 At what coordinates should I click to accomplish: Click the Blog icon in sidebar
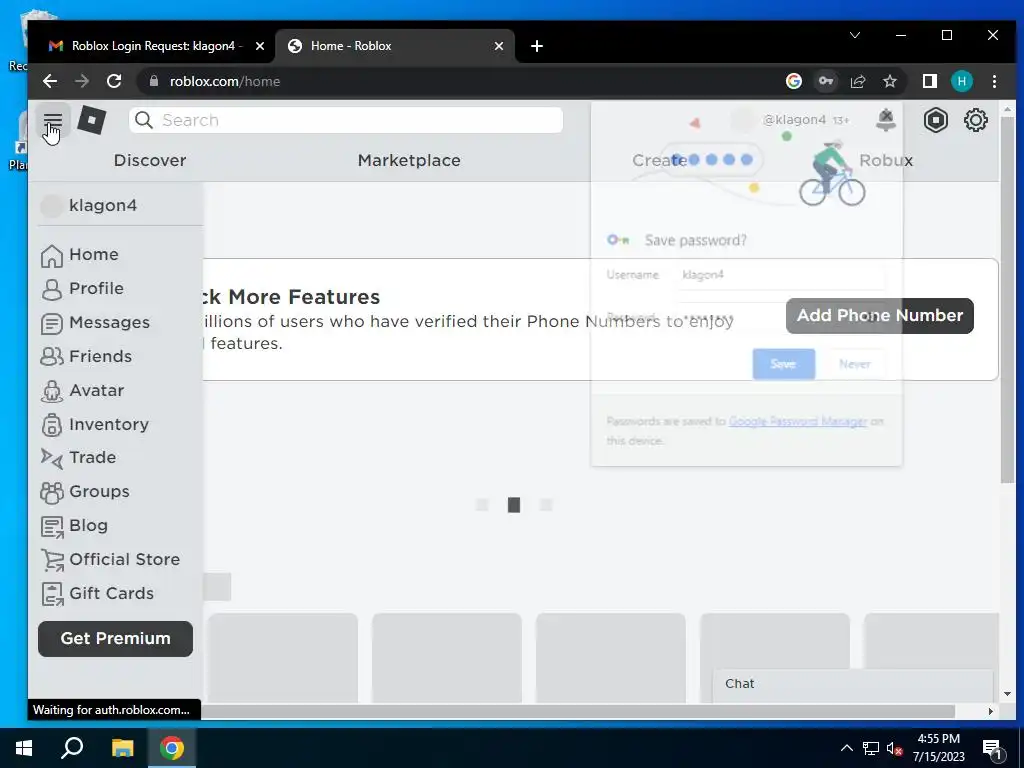(52, 526)
